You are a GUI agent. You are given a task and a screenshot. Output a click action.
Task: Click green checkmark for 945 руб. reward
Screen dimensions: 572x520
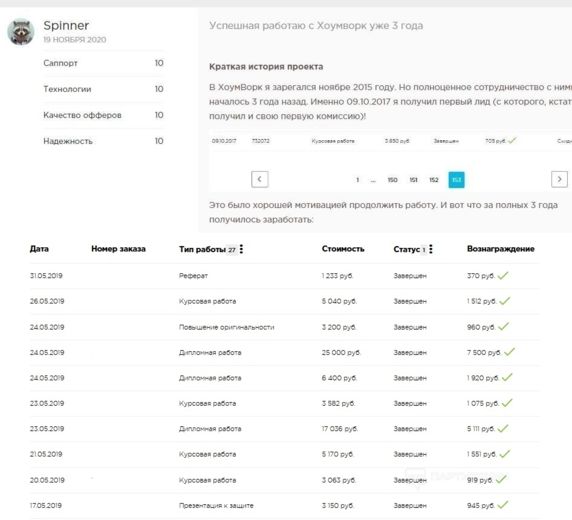[503, 505]
